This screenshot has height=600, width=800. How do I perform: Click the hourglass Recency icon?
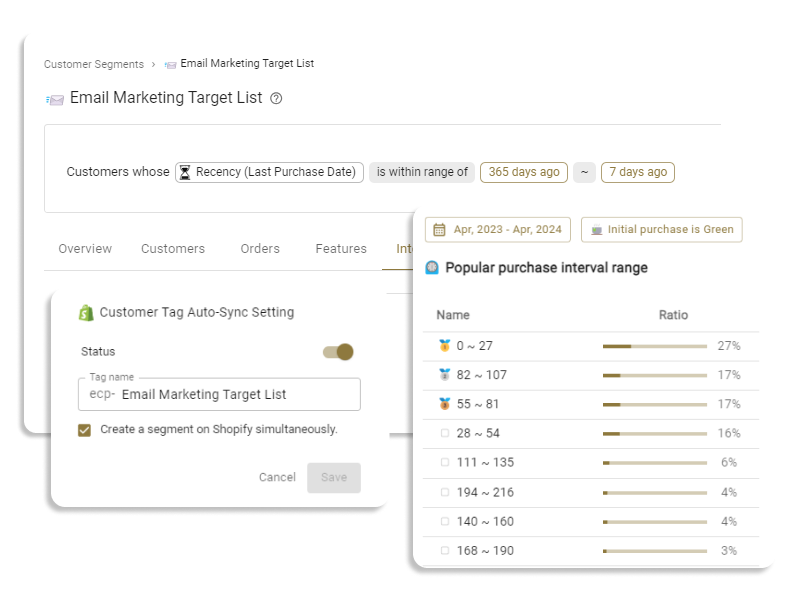click(185, 172)
